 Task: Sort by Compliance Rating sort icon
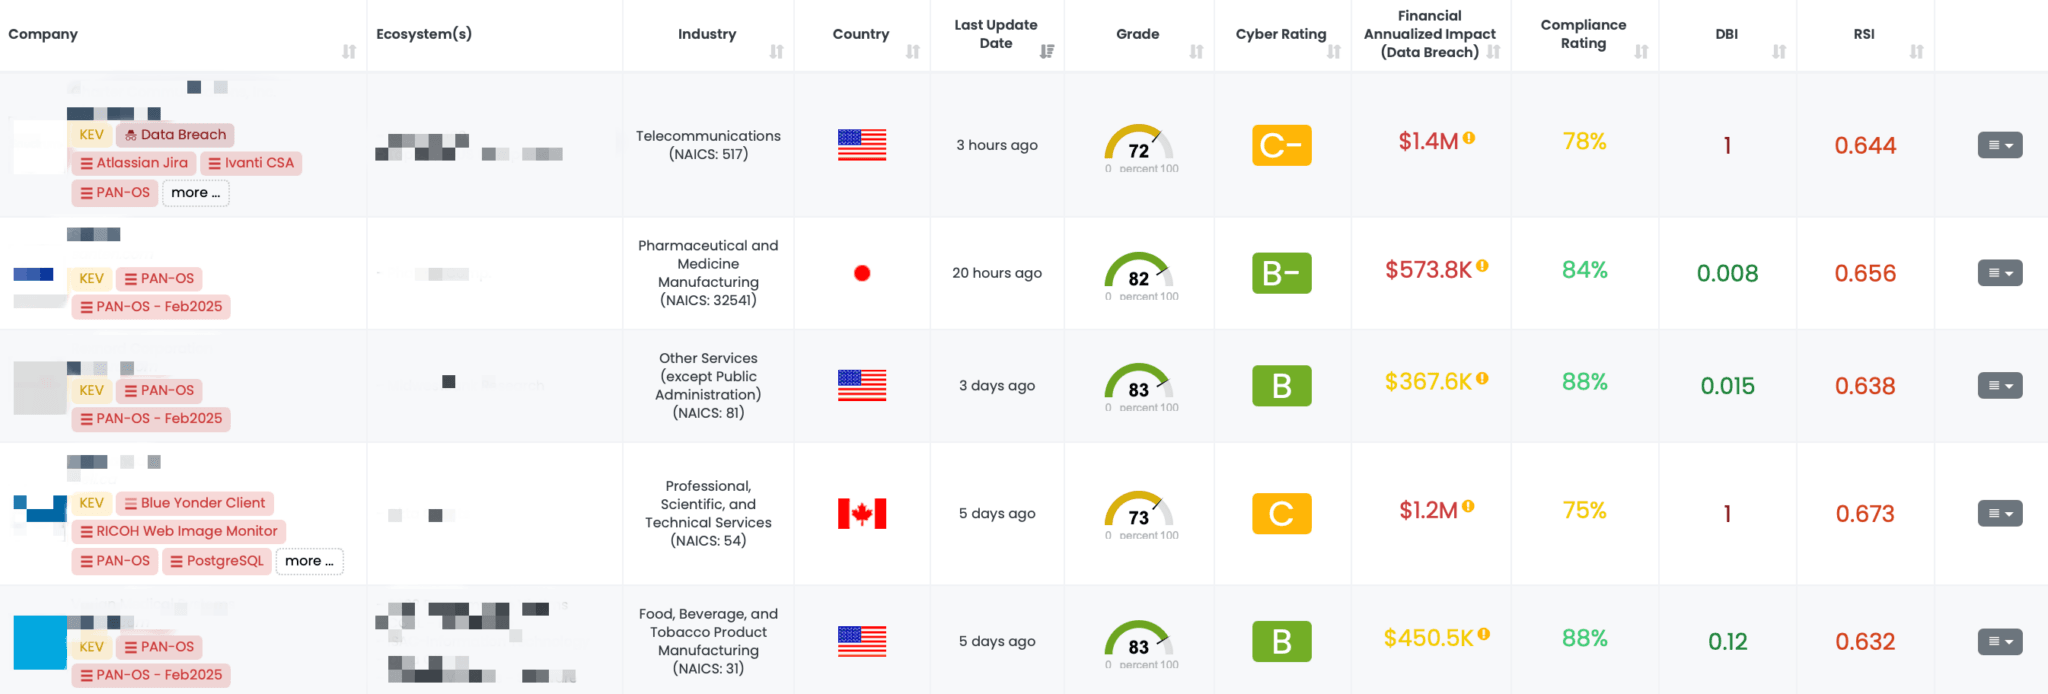1641,52
